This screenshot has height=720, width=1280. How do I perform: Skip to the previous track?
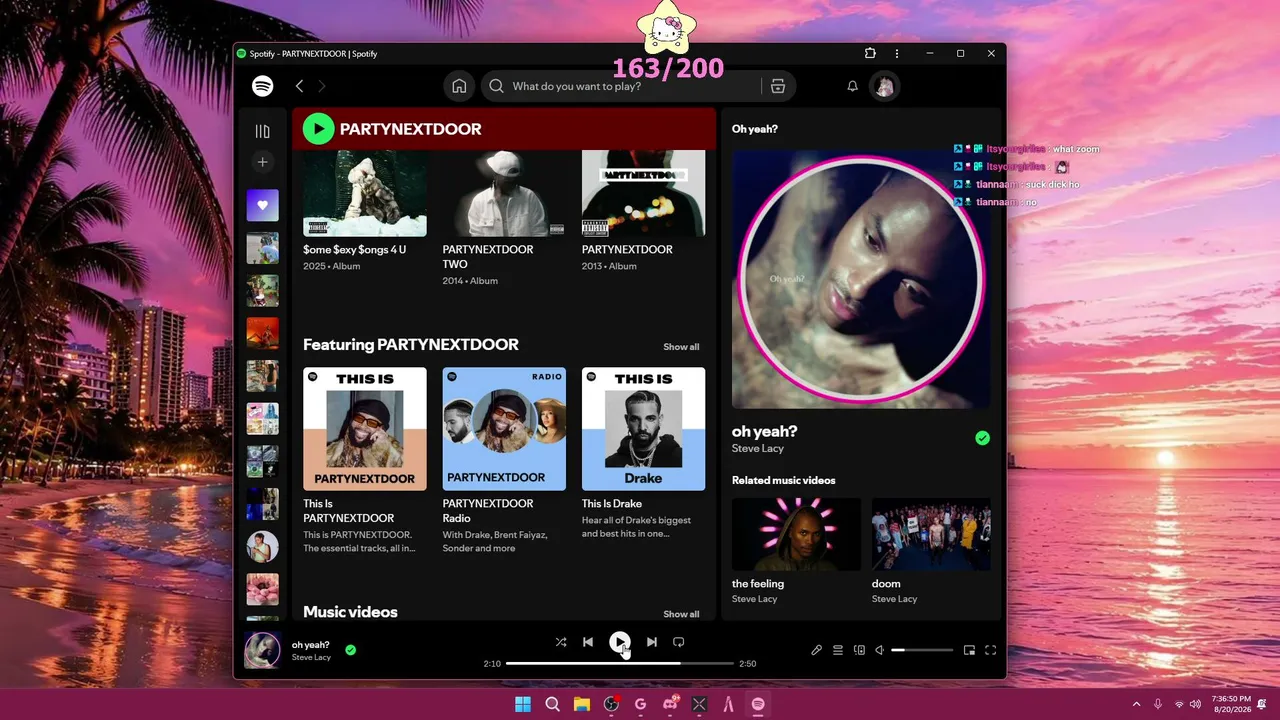(588, 642)
